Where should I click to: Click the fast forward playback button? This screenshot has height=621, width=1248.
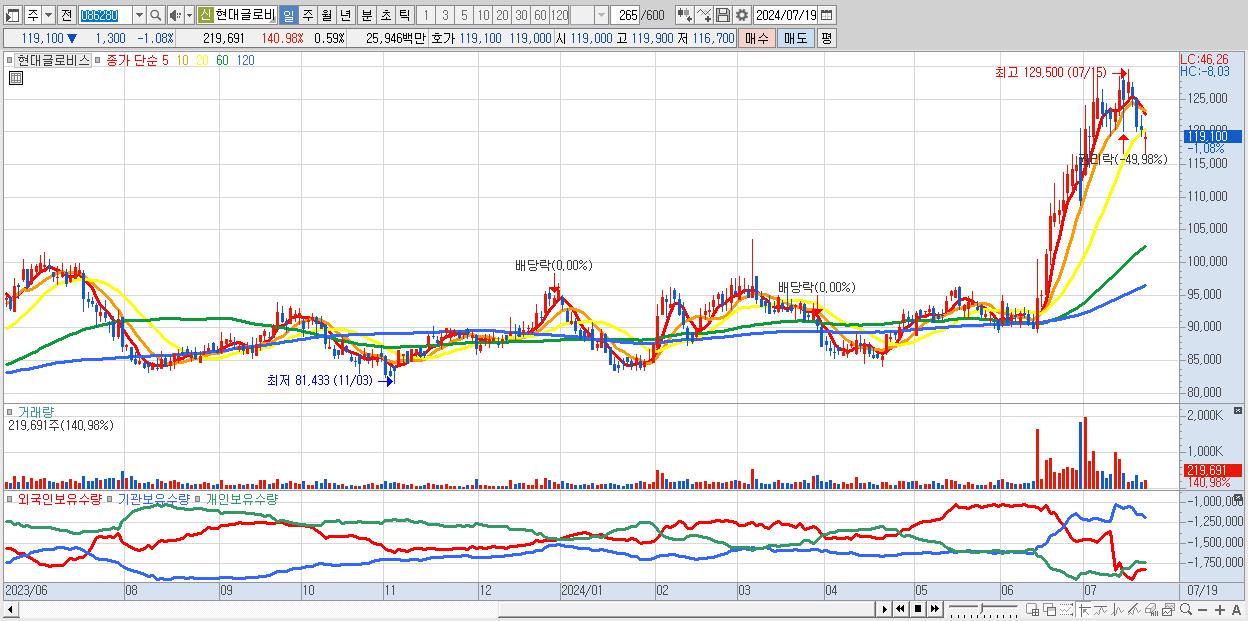click(x=935, y=608)
